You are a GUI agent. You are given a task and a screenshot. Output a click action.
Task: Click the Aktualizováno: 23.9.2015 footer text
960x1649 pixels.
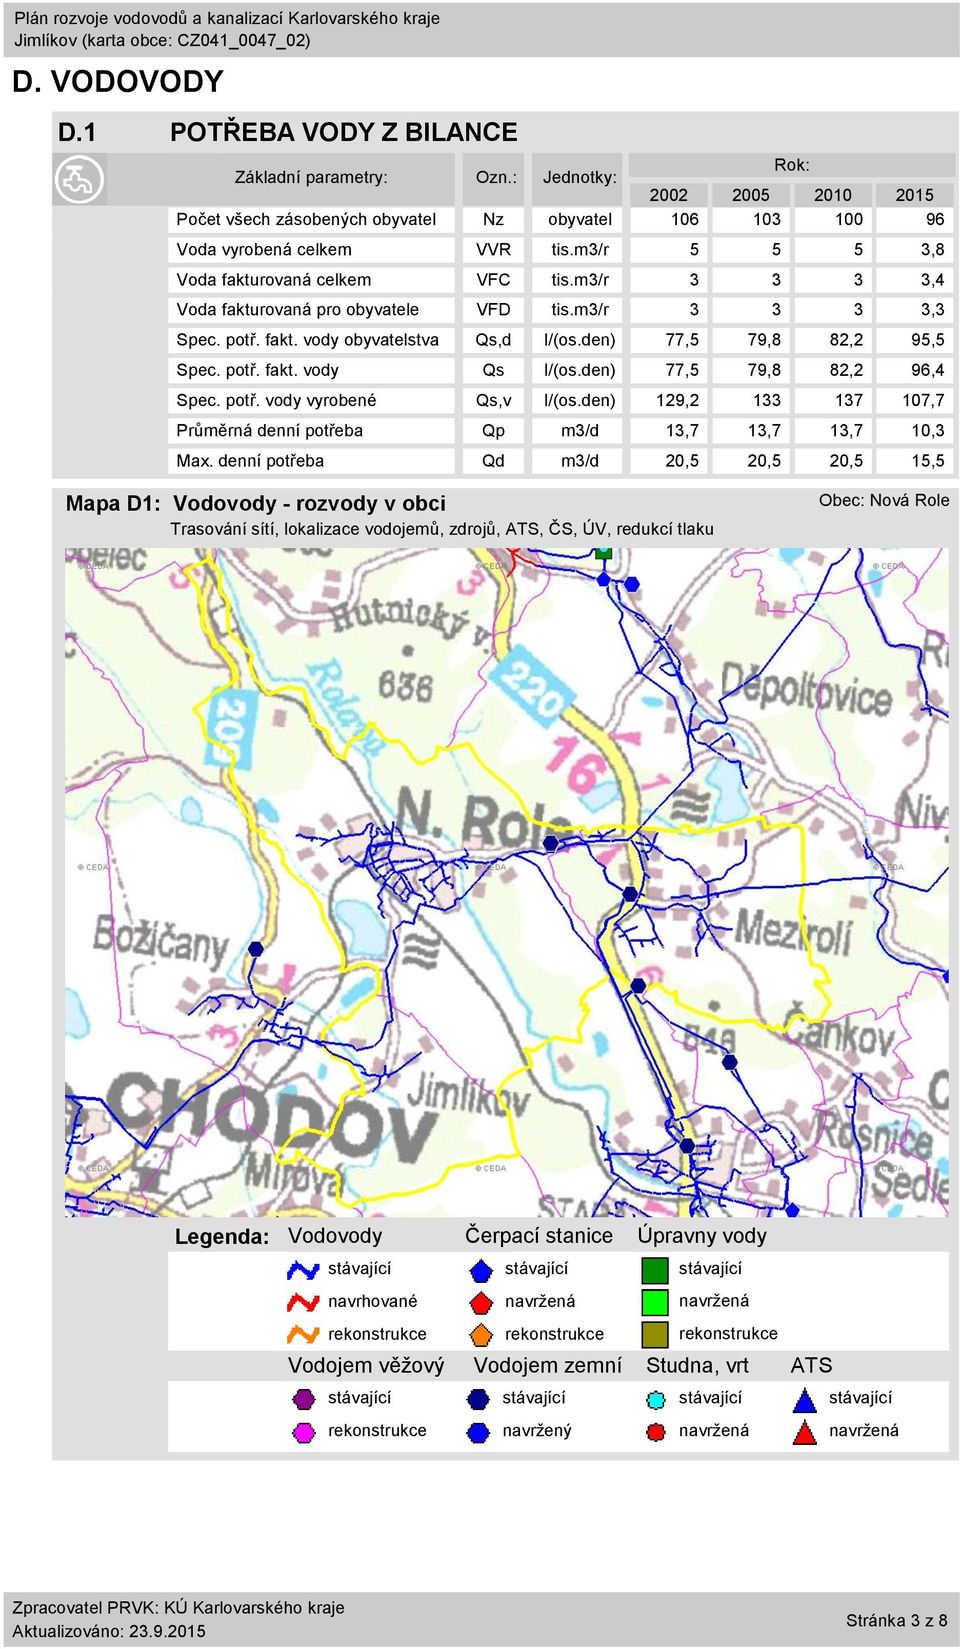(x=109, y=1631)
